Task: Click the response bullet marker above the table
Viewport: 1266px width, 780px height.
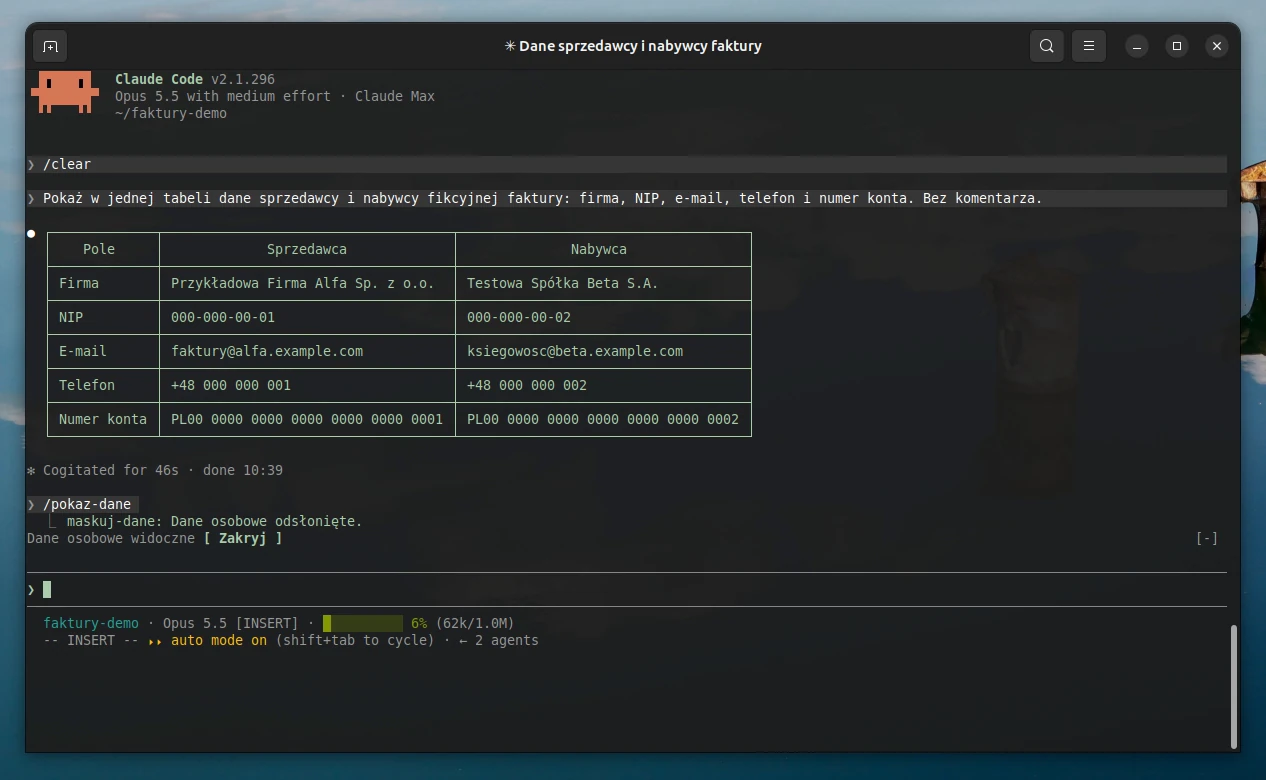Action: click(x=31, y=233)
